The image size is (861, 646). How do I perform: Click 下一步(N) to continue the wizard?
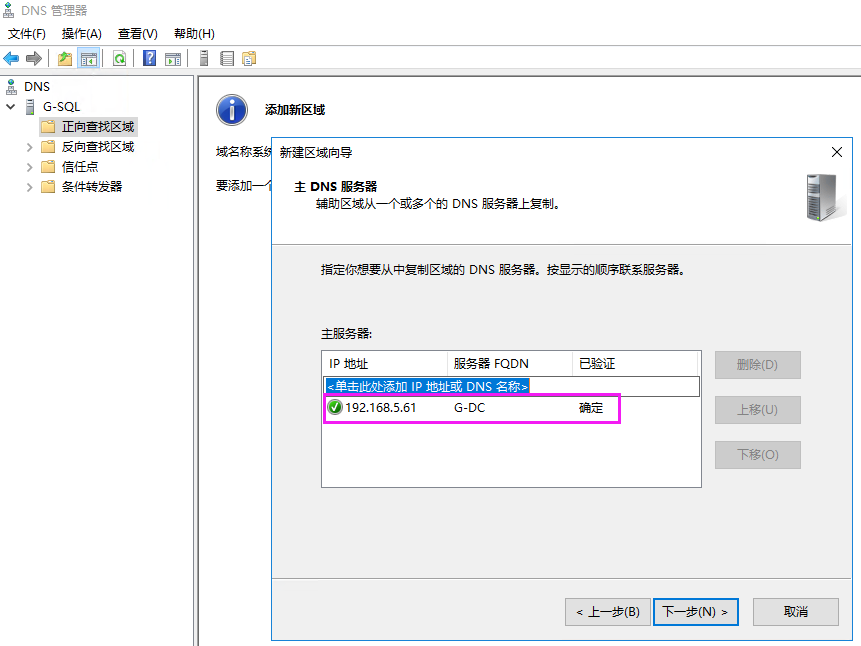pyautogui.click(x=695, y=612)
